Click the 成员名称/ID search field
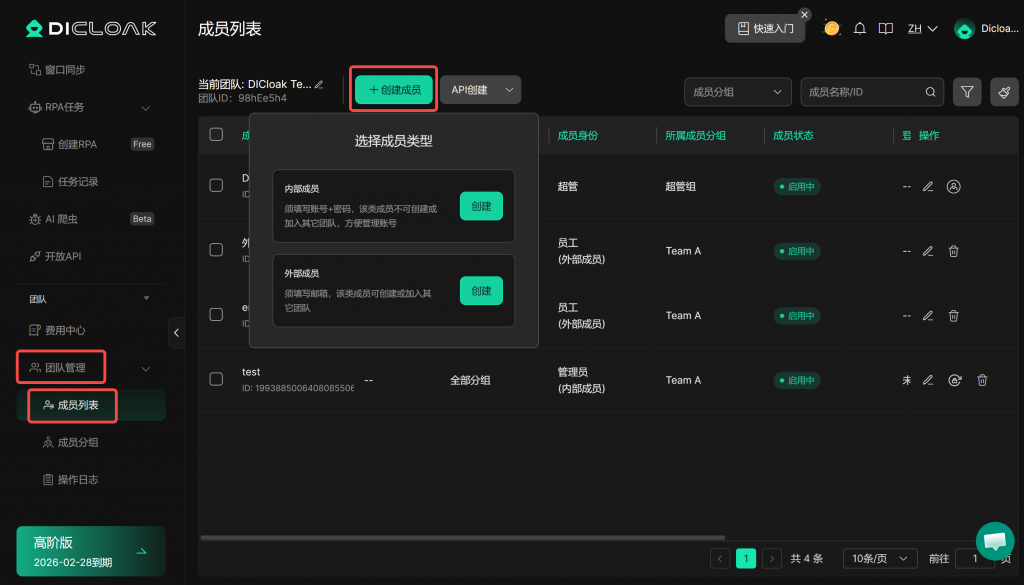Image resolution: width=1024 pixels, height=585 pixels. (864, 92)
